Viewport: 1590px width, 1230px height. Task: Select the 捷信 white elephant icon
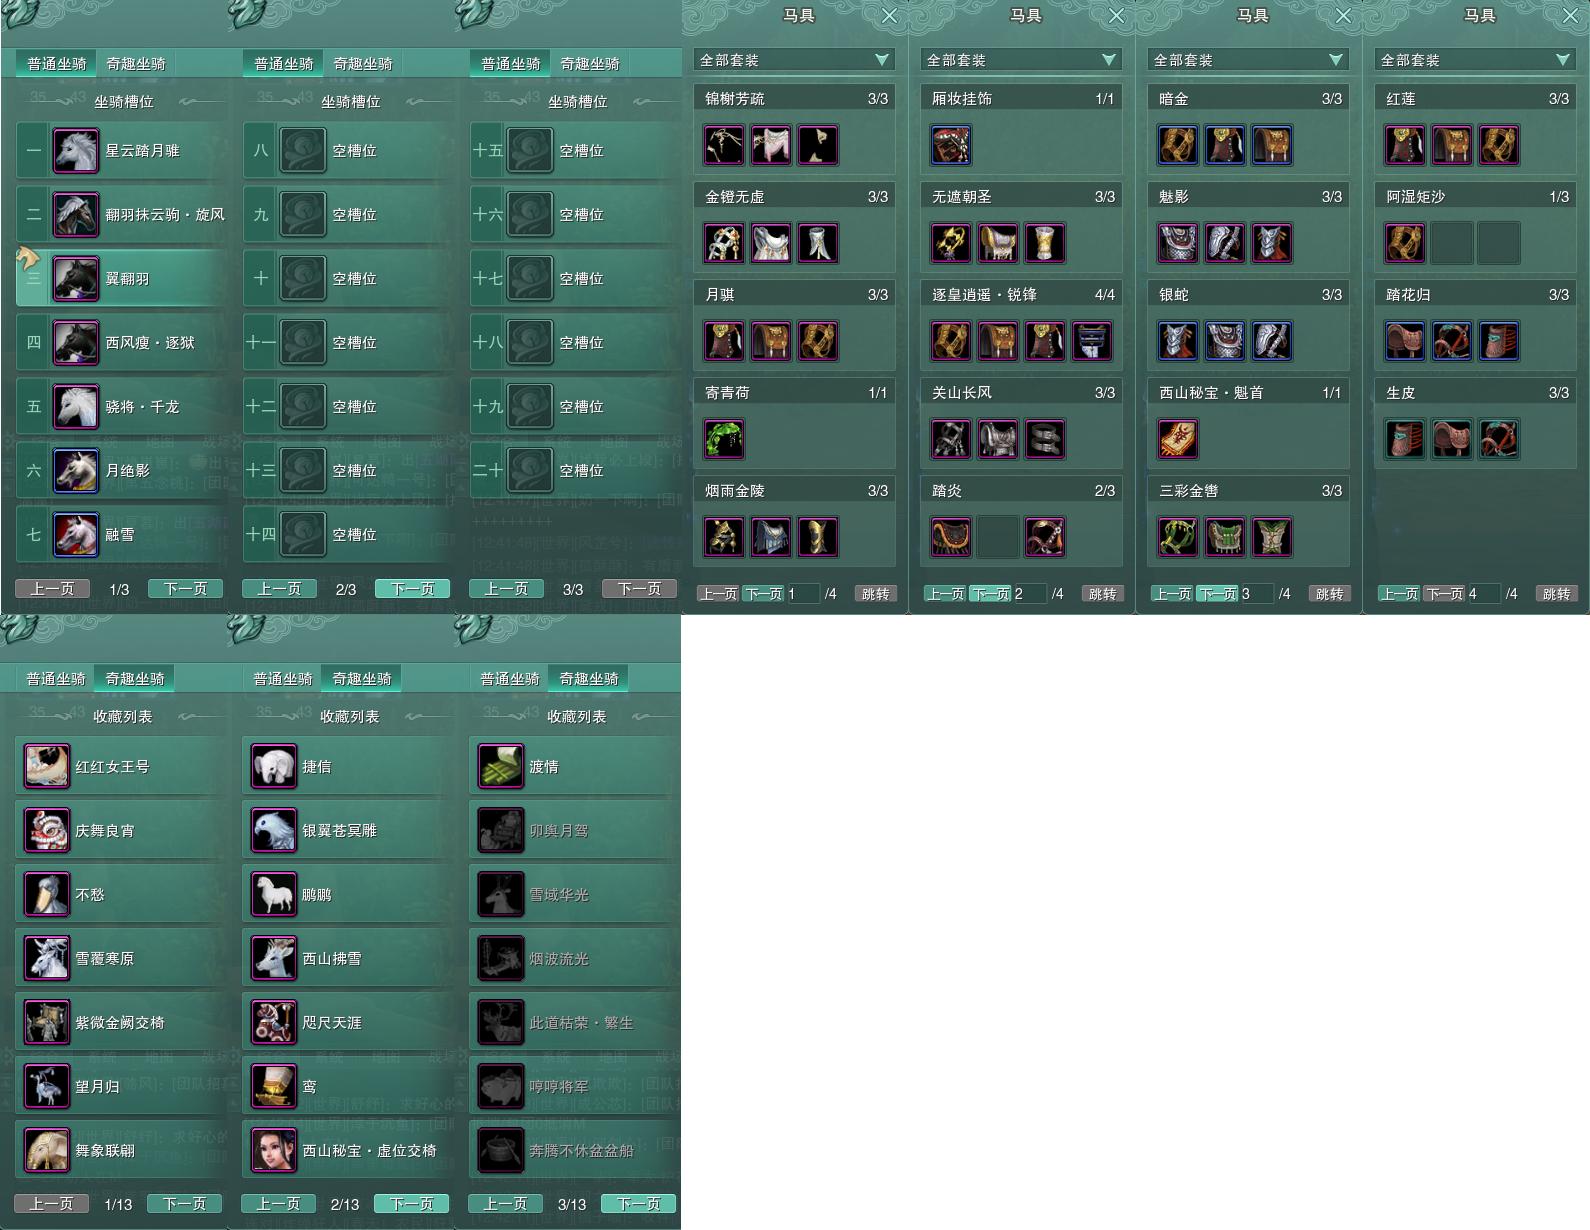274,766
